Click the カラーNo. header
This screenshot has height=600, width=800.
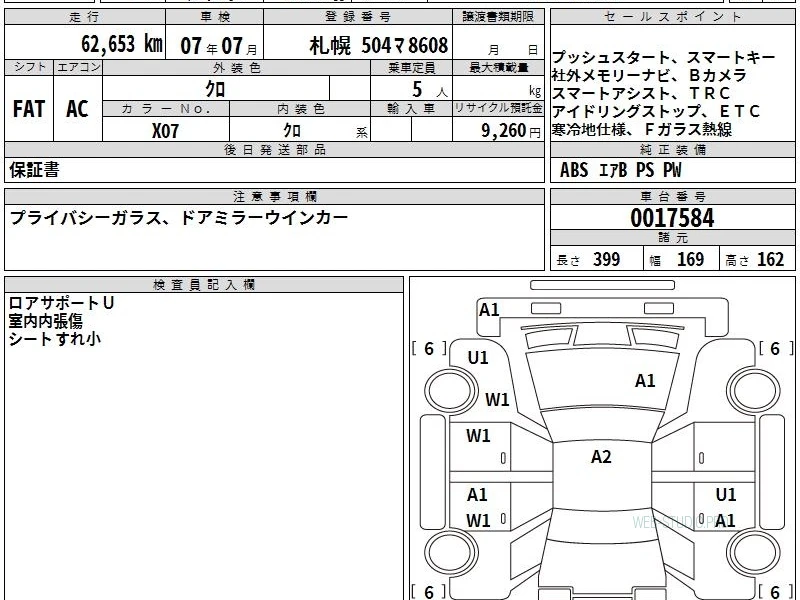(x=166, y=109)
